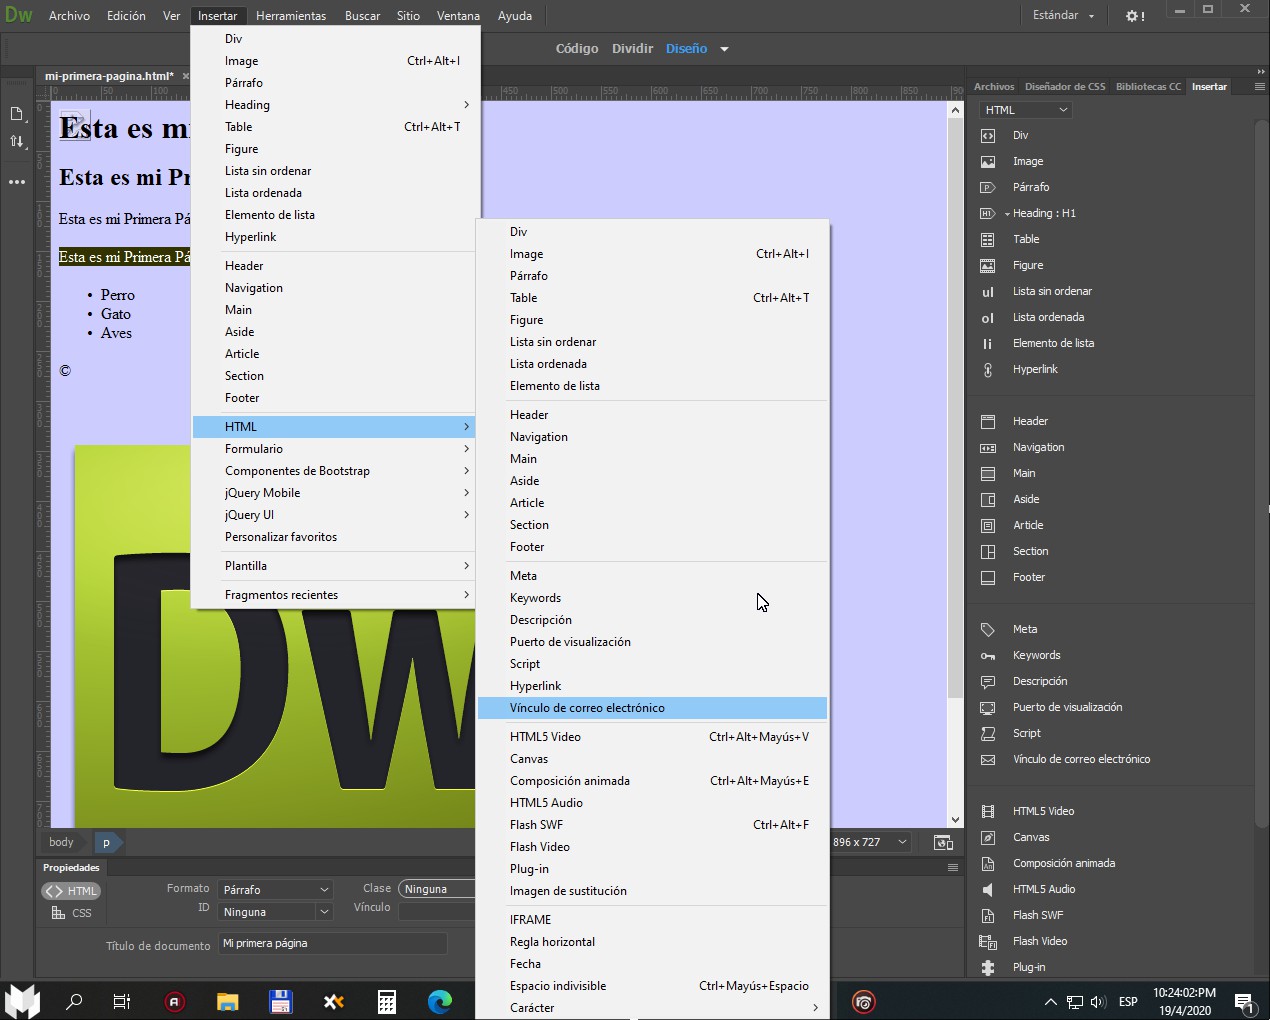
Task: Click the Section icon in Insertar panel
Action: [988, 551]
